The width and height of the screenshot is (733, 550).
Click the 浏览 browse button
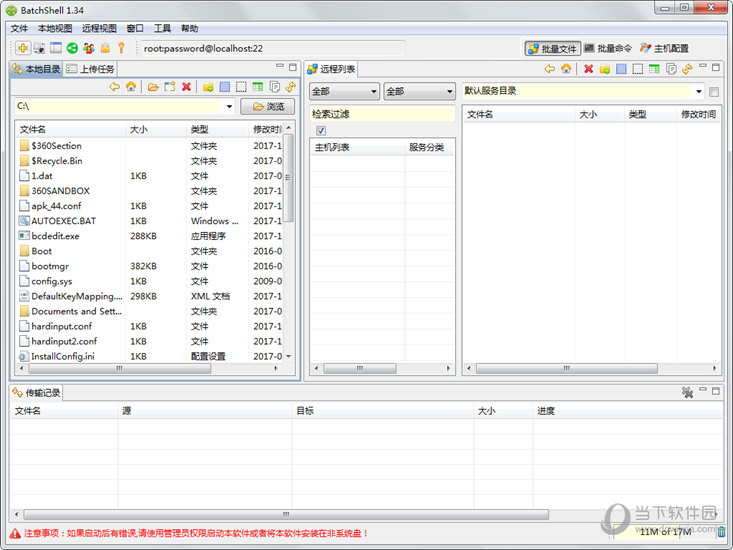point(267,106)
